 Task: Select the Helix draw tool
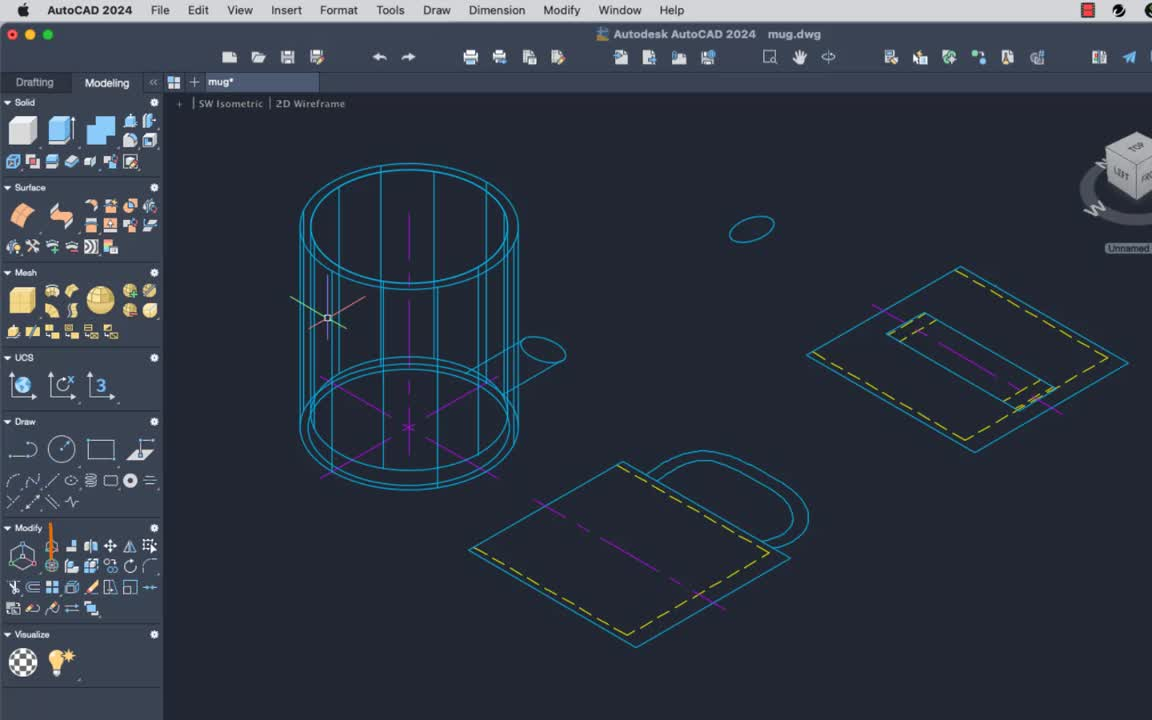point(91,480)
